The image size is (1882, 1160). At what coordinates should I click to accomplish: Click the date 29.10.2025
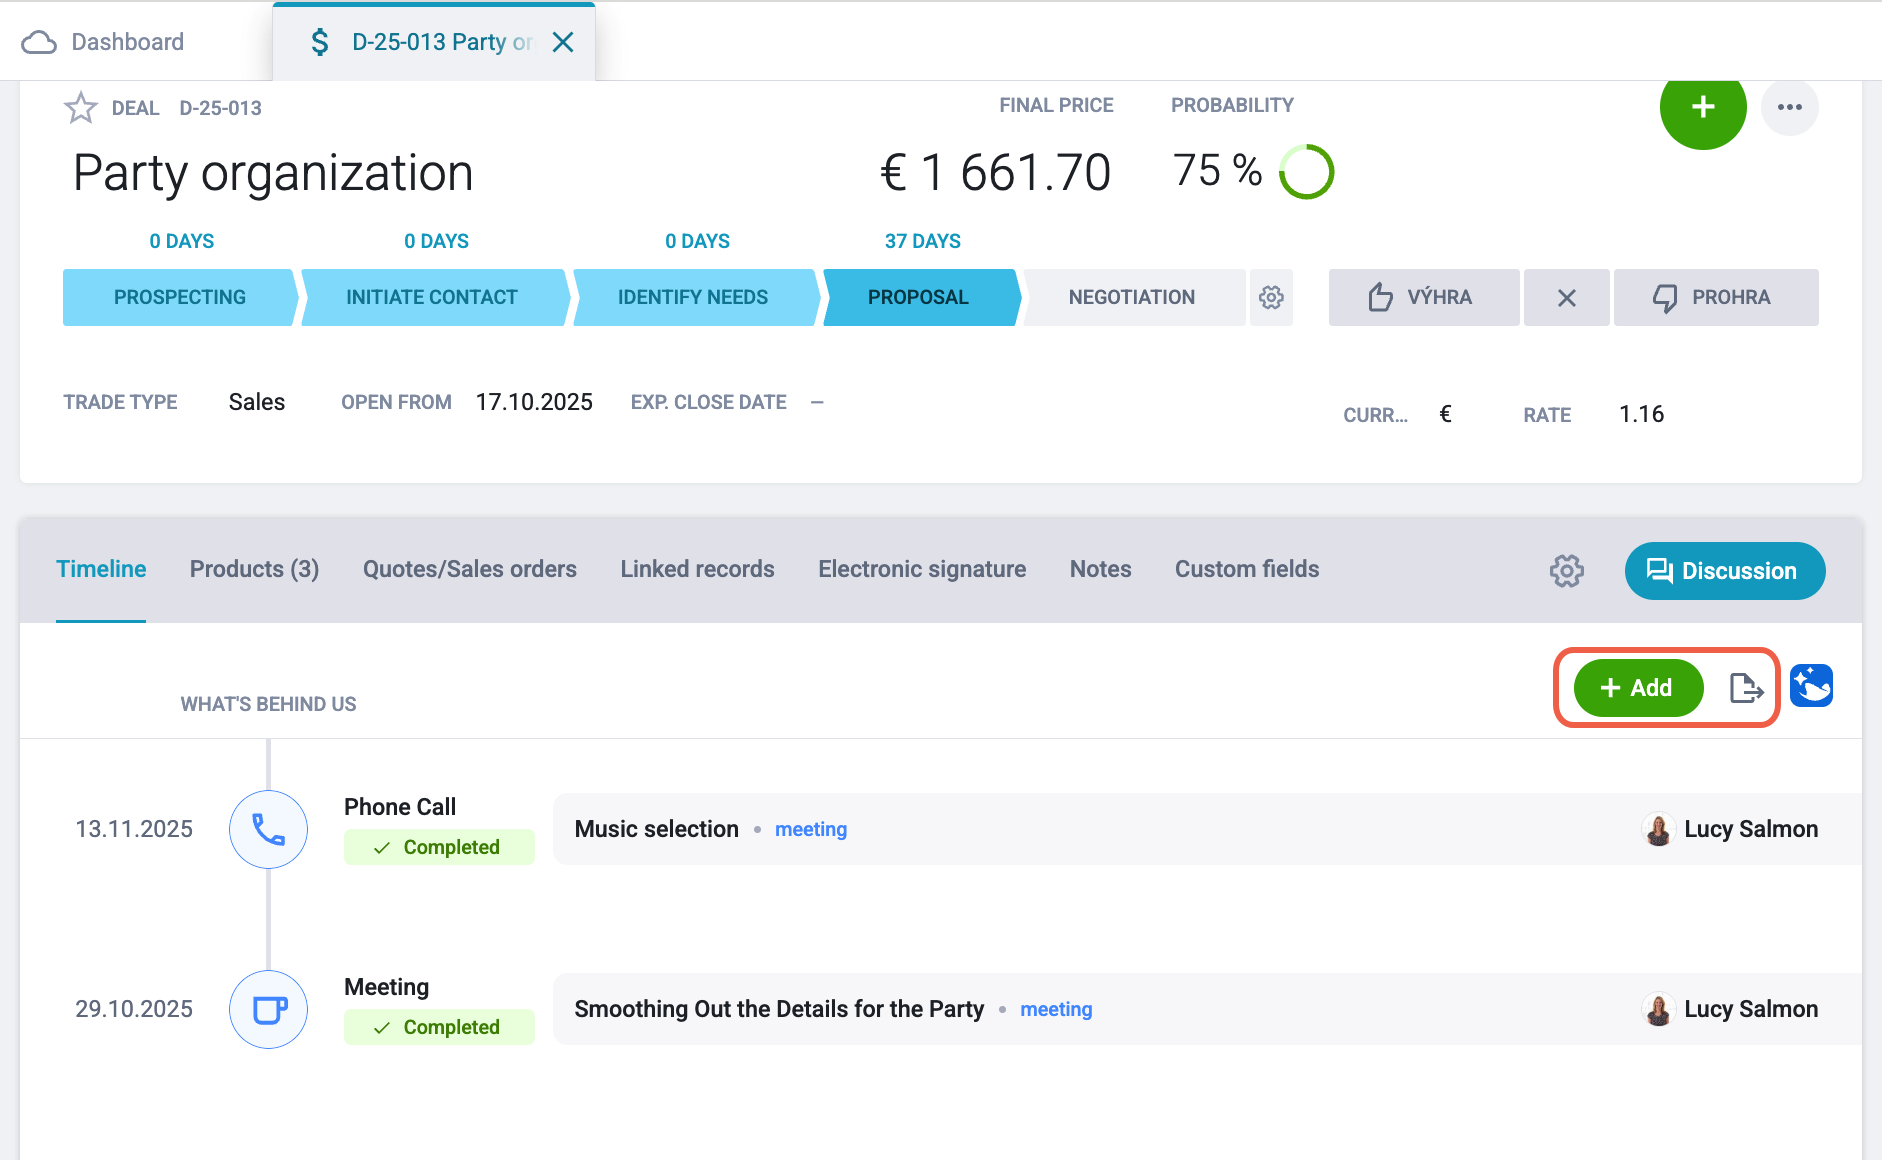[x=134, y=1009]
